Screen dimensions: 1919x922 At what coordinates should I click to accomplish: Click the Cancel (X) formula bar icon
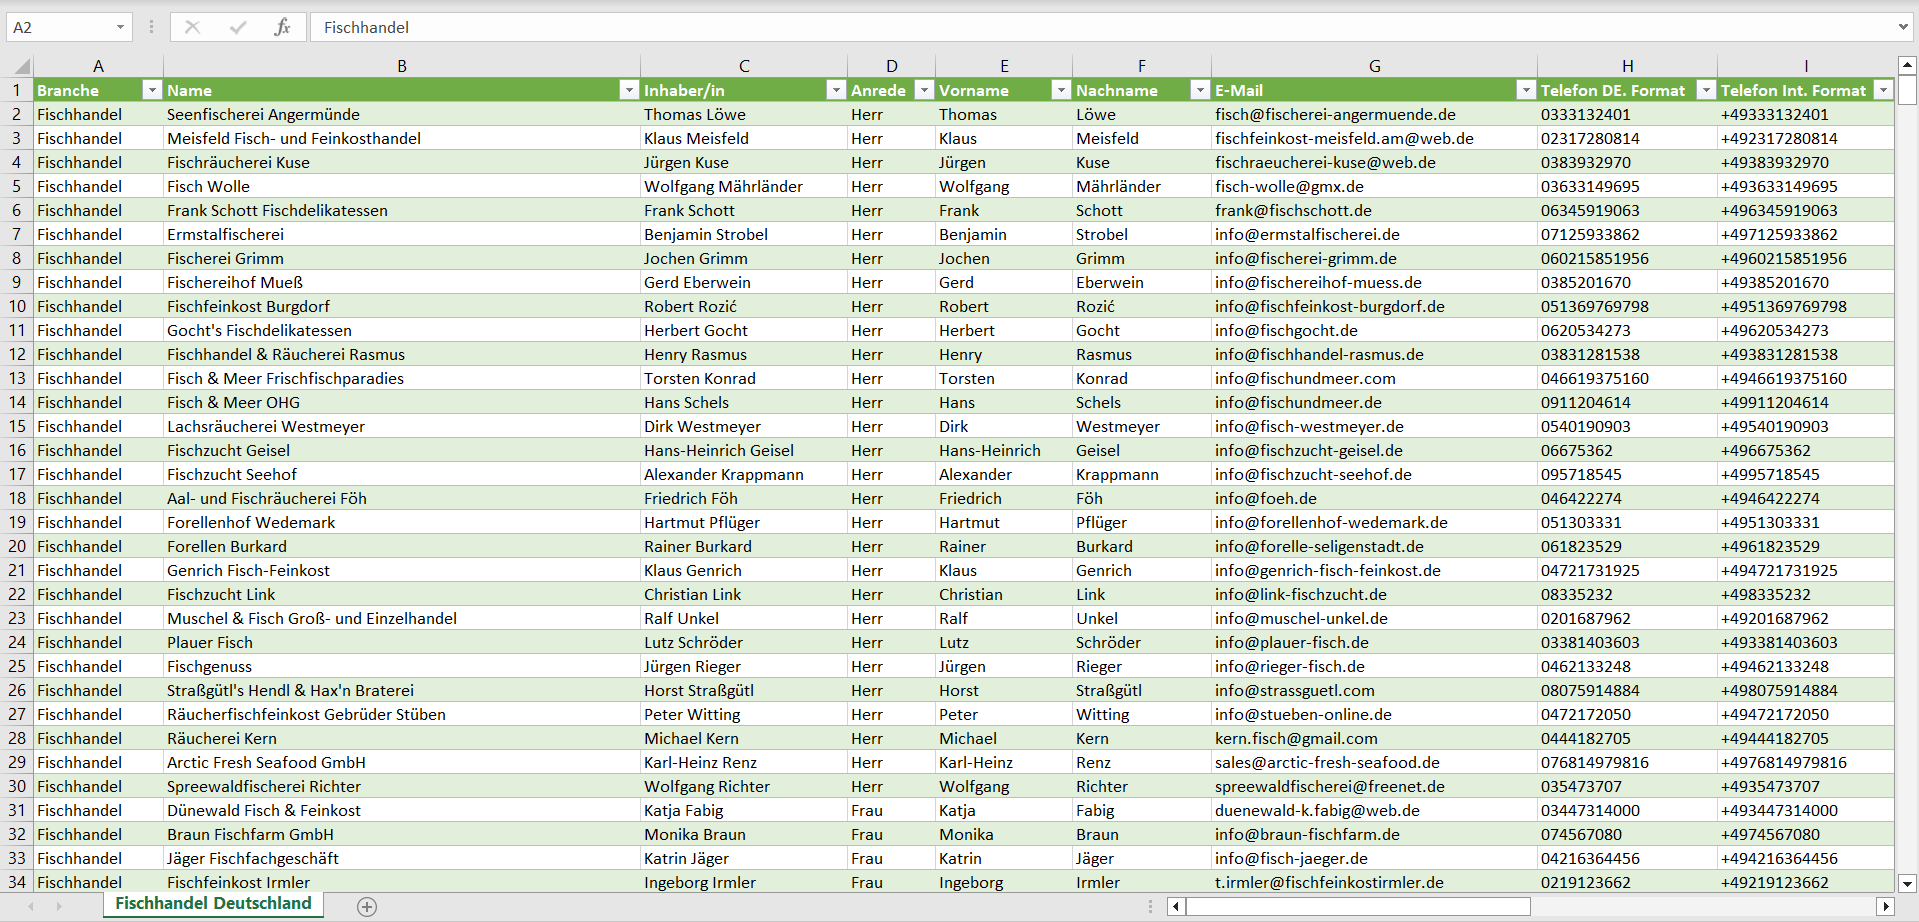(x=193, y=27)
